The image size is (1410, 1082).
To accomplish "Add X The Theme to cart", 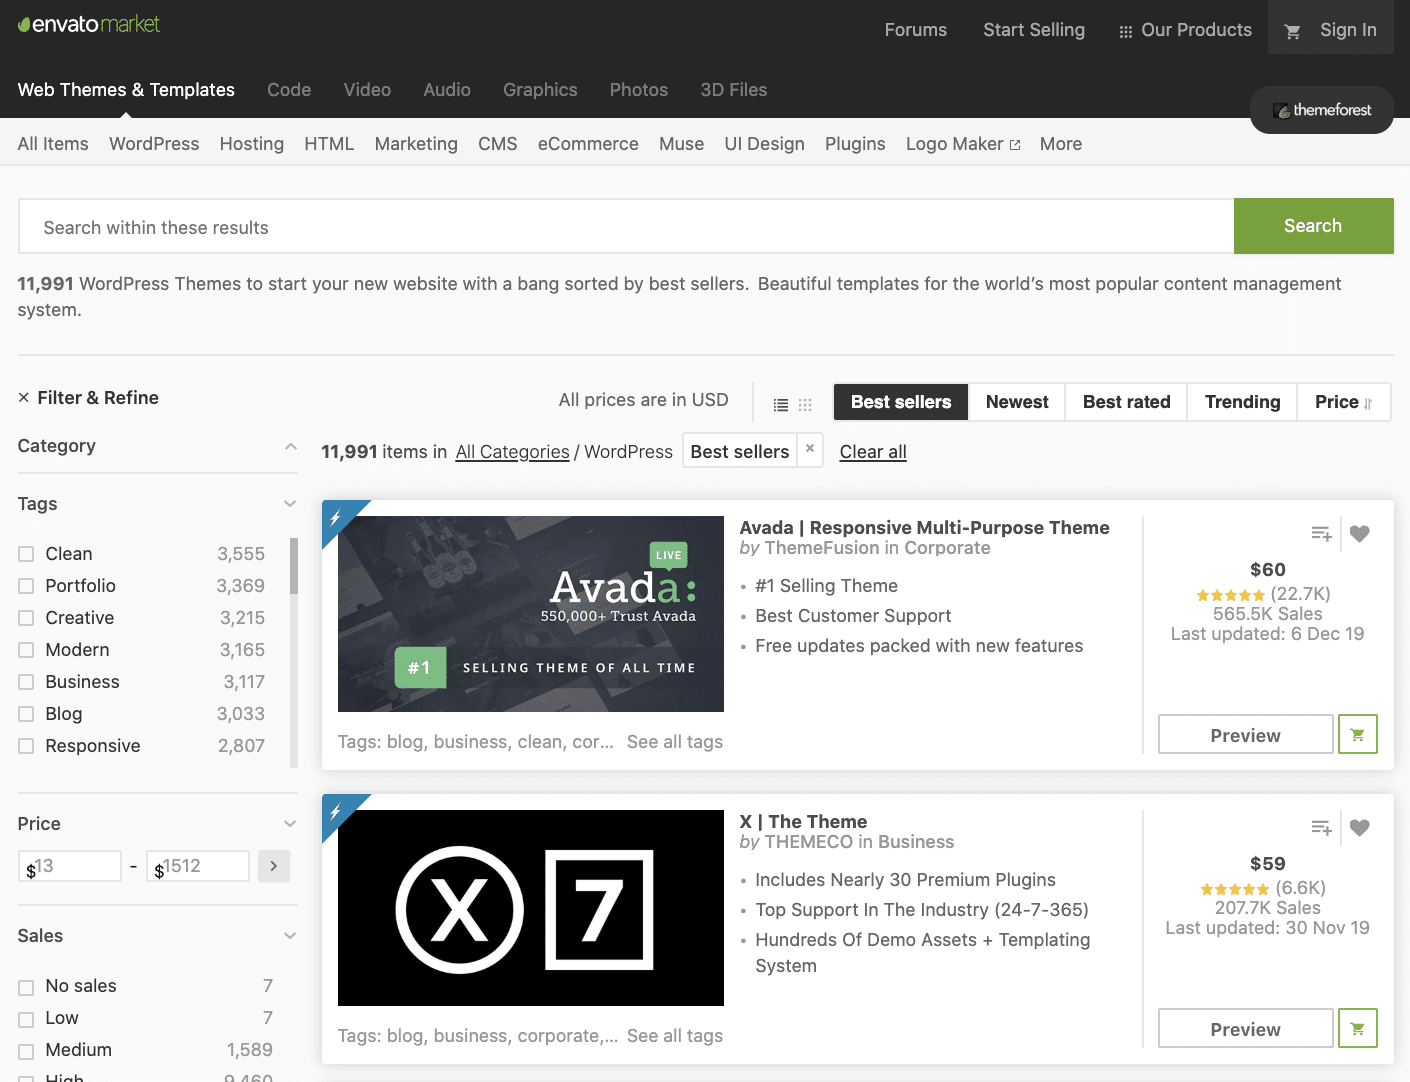I will point(1357,1029).
